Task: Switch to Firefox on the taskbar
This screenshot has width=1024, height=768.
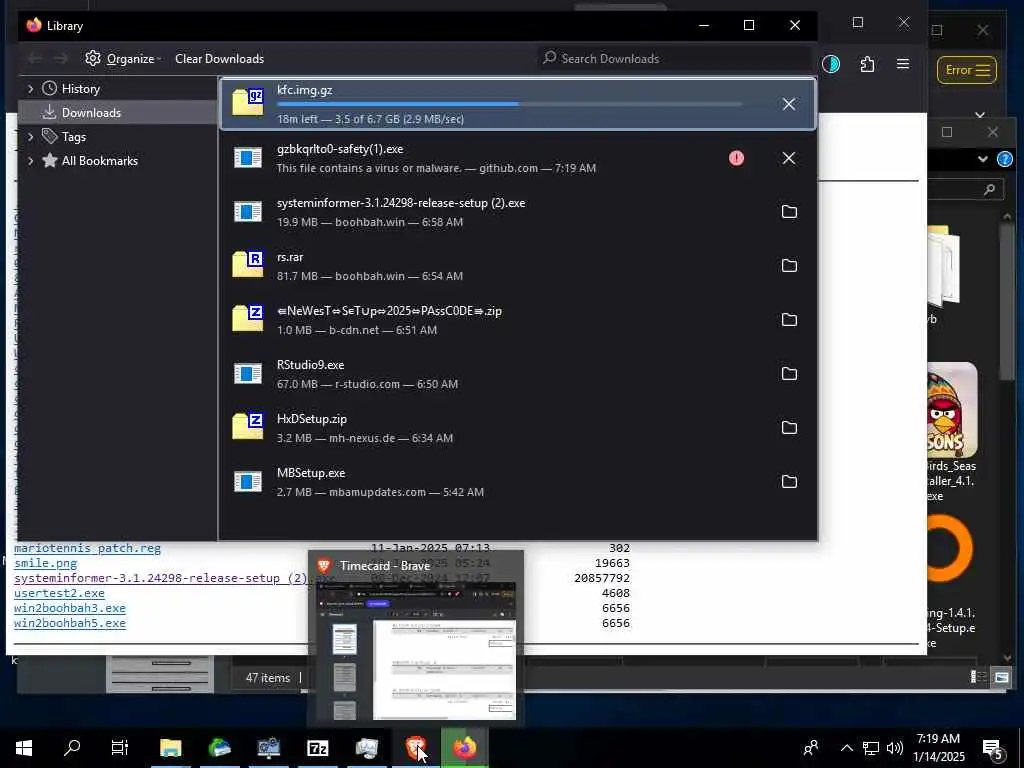Action: click(464, 748)
